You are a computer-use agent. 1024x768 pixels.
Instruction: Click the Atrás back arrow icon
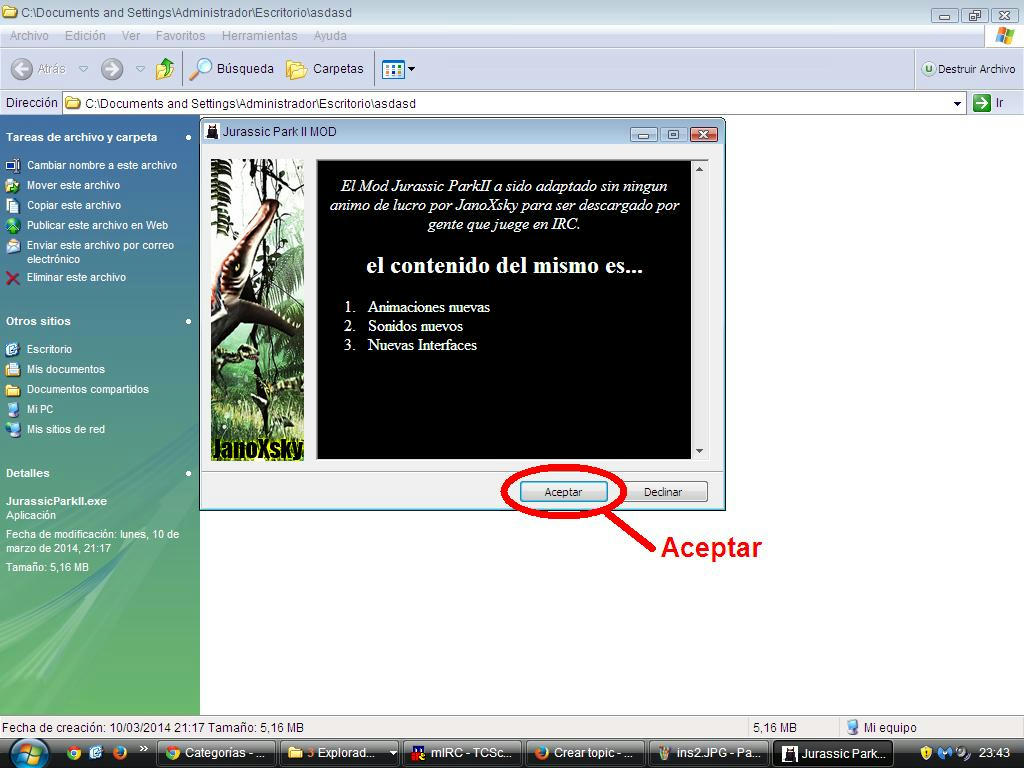point(22,69)
